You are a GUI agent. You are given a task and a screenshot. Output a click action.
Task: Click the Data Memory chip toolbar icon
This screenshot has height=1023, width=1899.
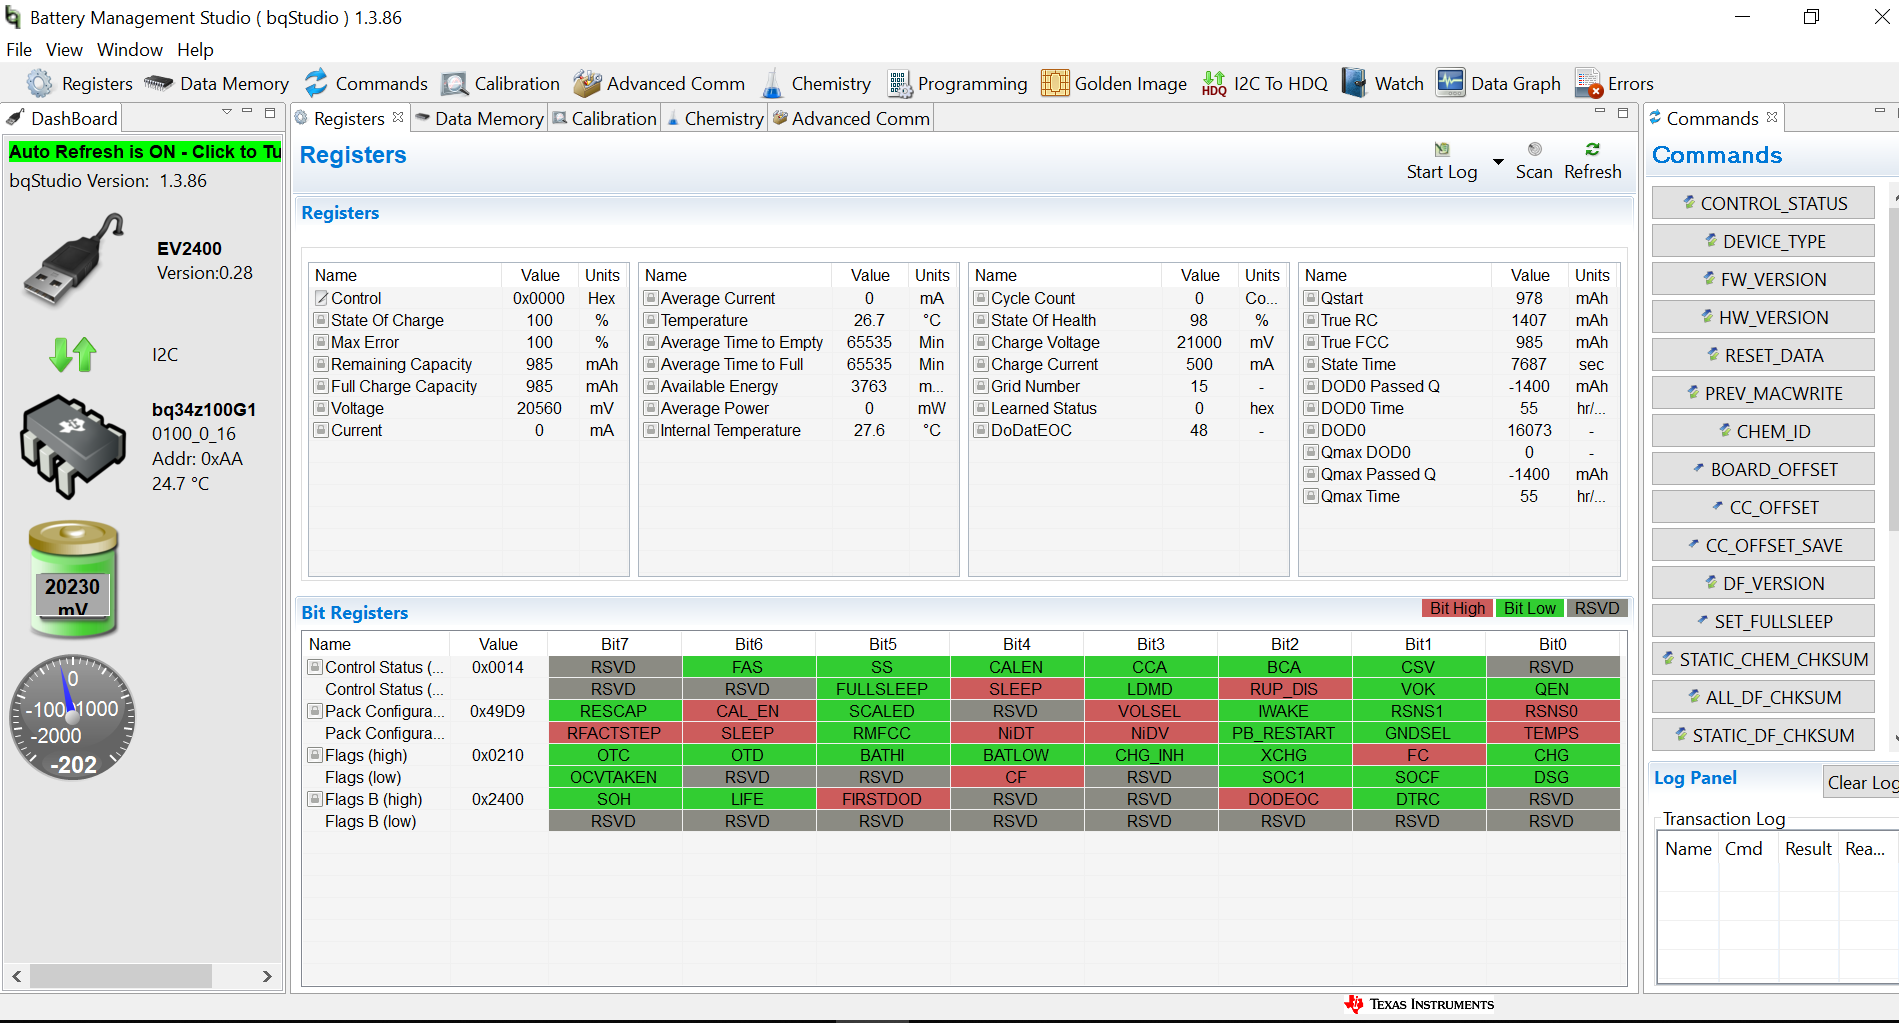[158, 83]
